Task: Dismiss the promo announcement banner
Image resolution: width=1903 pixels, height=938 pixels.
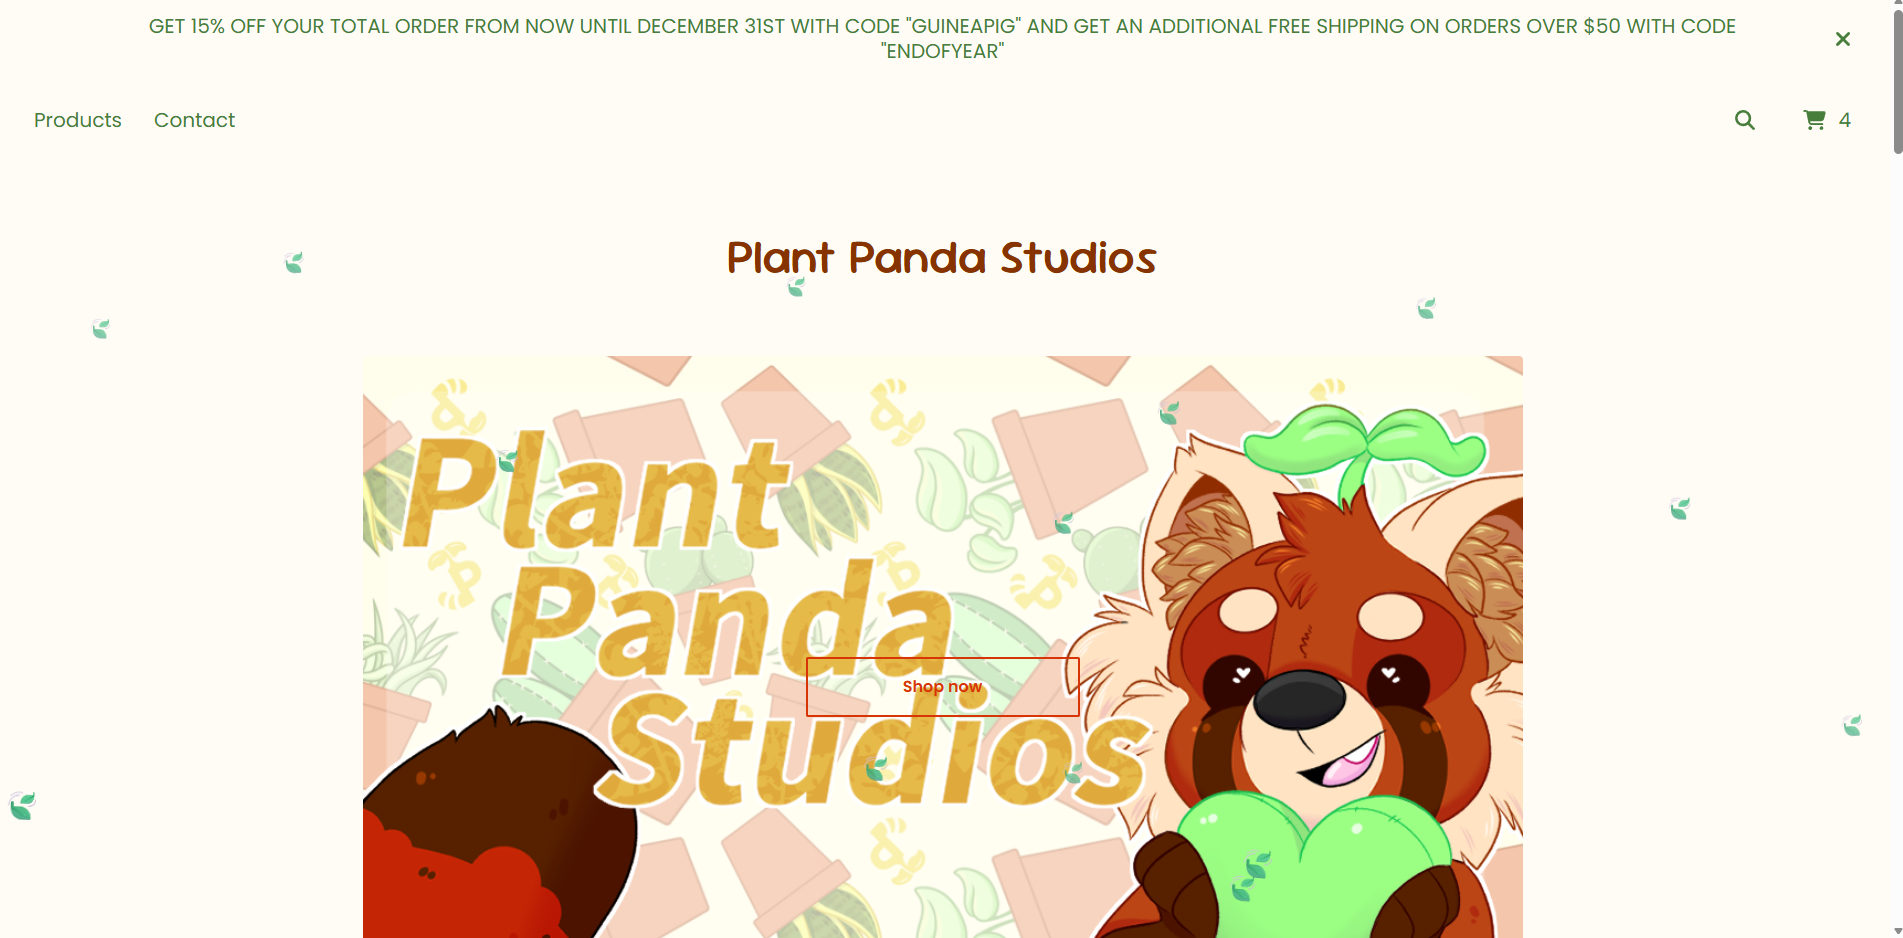Action: pyautogui.click(x=1842, y=39)
